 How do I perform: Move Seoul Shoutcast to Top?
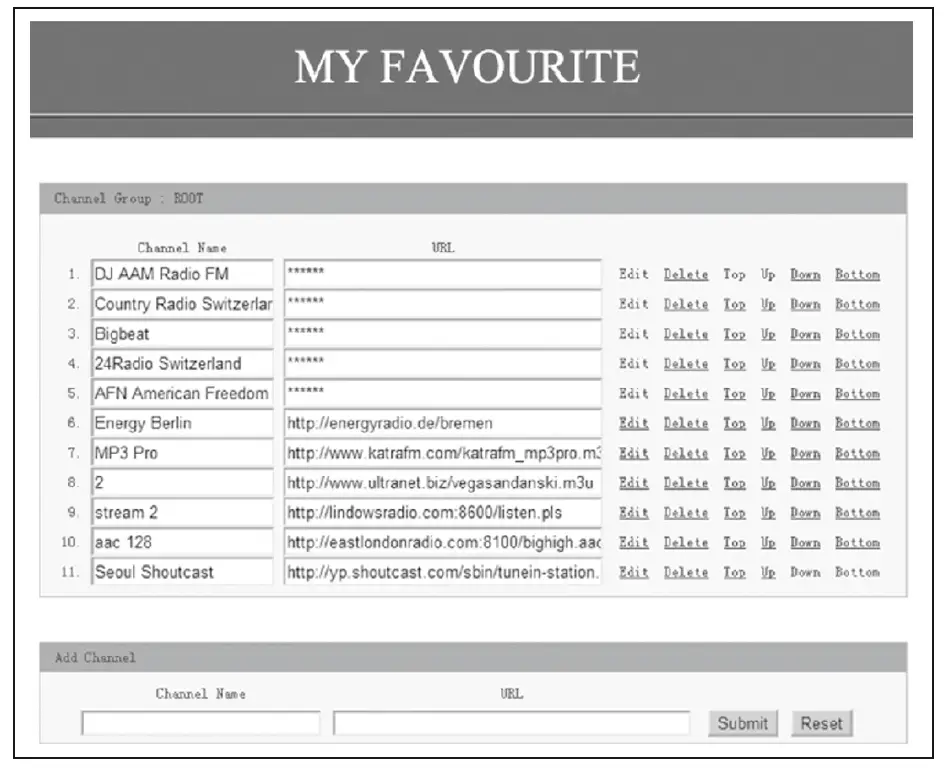point(734,572)
